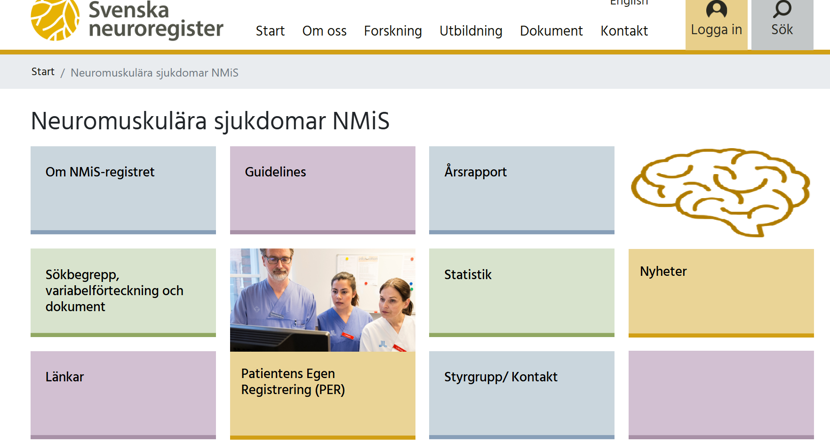830x440 pixels.
Task: Select Kontakt in the navigation bar
Action: pos(624,31)
